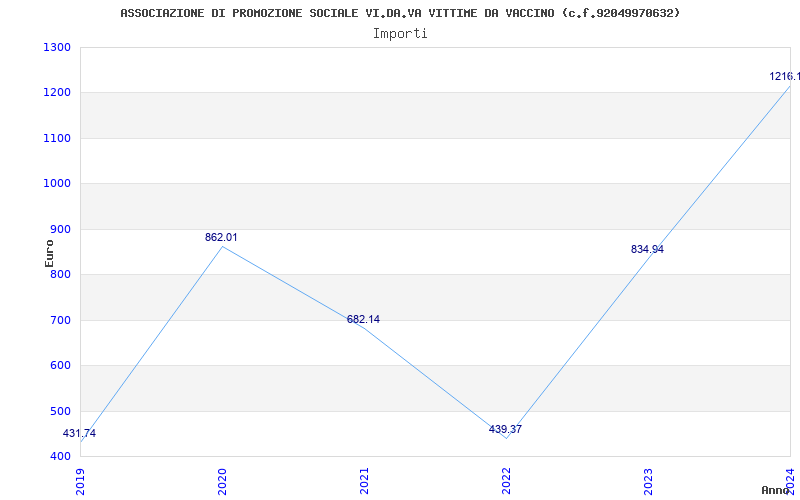This screenshot has height=500, width=800.
Task: Click the 1300 y-axis tick label
Action: (x=57, y=47)
